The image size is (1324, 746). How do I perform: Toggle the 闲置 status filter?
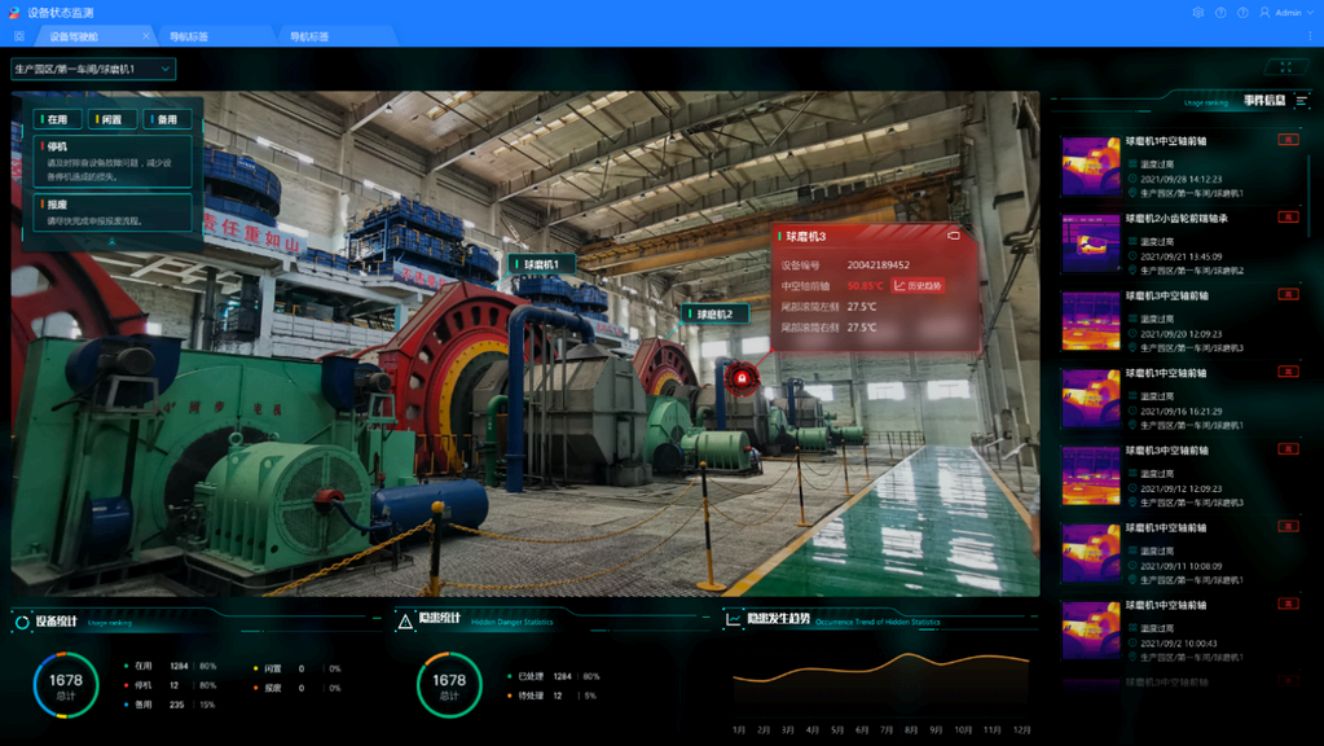pyautogui.click(x=112, y=119)
